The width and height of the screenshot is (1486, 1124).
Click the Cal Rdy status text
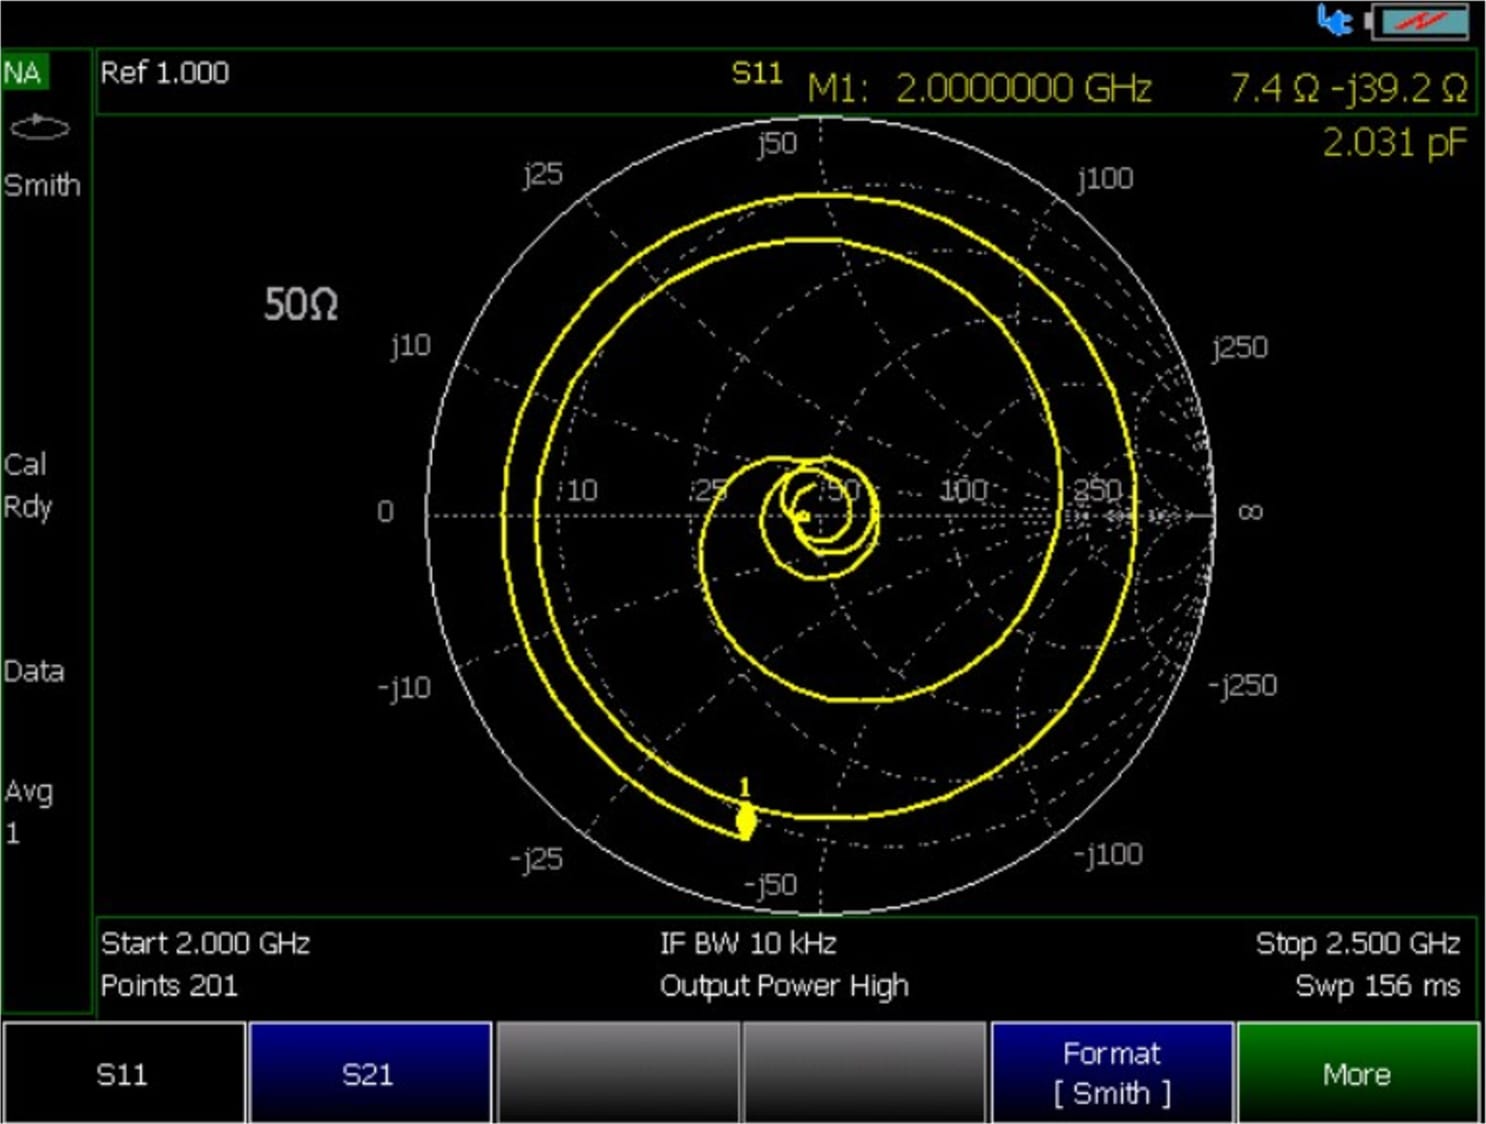click(x=27, y=486)
